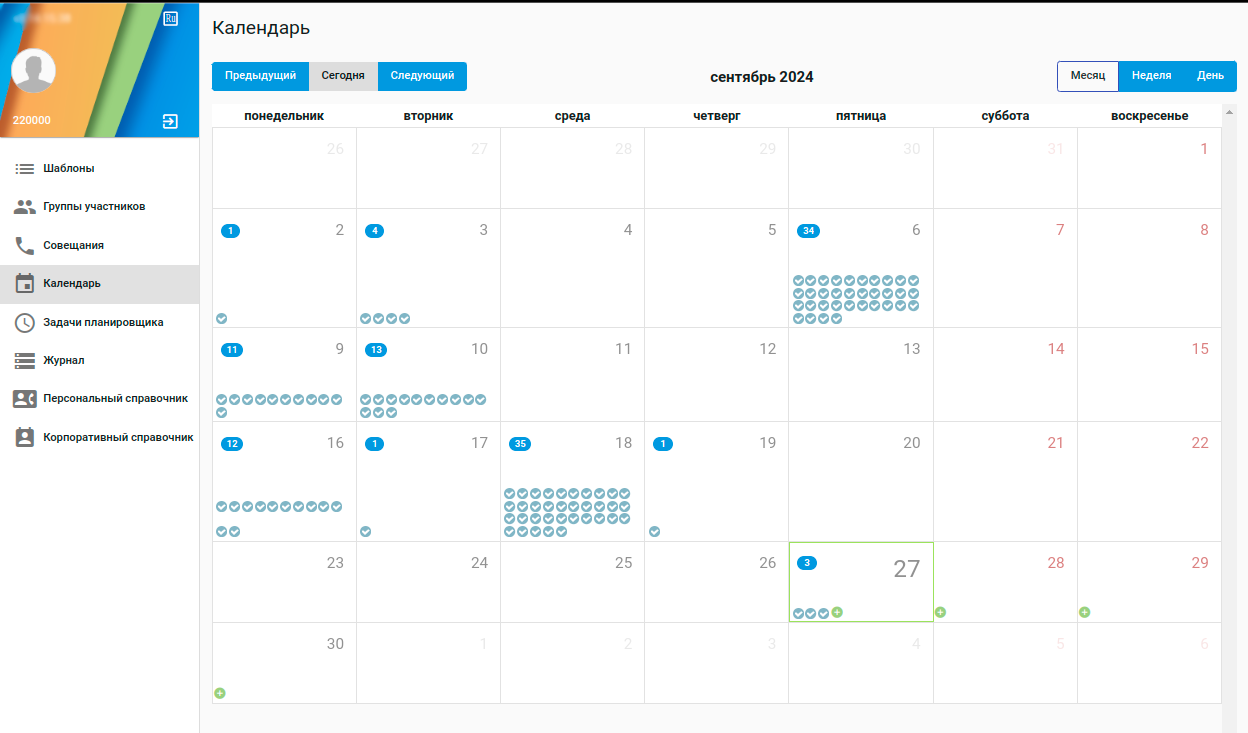Click the Задачи планировщика clock icon

click(x=25, y=322)
